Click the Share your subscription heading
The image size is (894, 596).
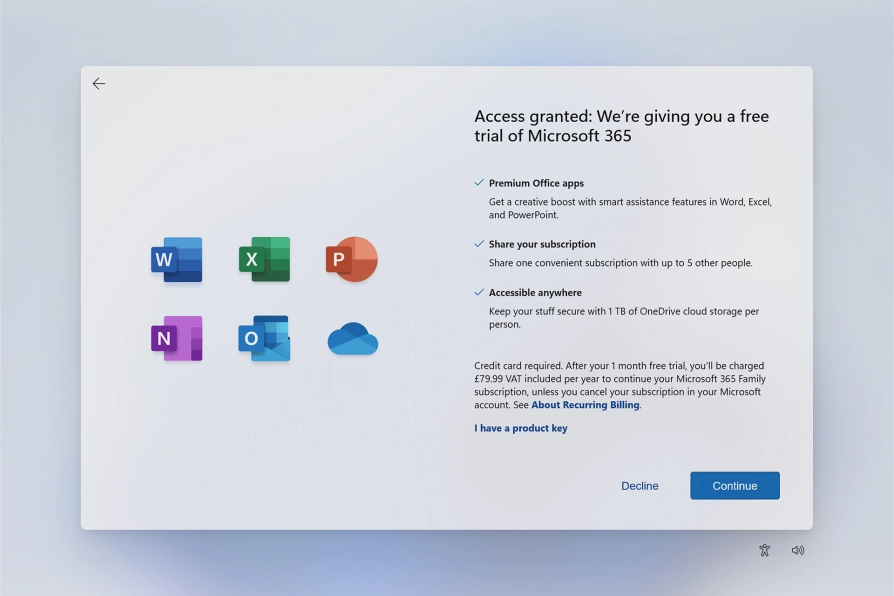pyautogui.click(x=541, y=244)
